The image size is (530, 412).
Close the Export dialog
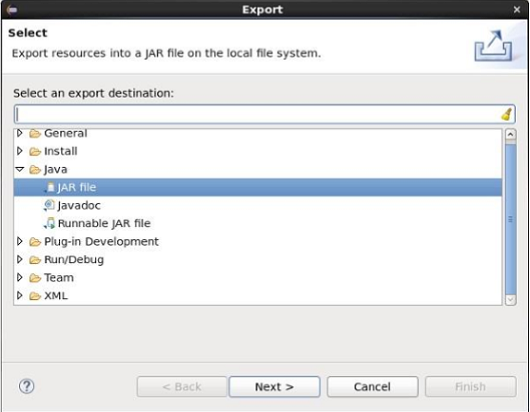tap(517, 10)
